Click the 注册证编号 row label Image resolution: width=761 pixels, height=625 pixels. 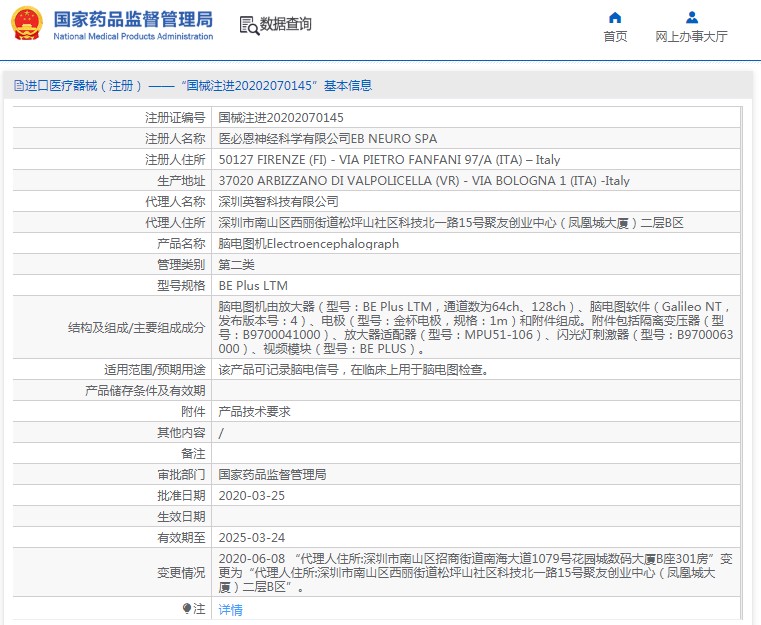[x=175, y=117]
